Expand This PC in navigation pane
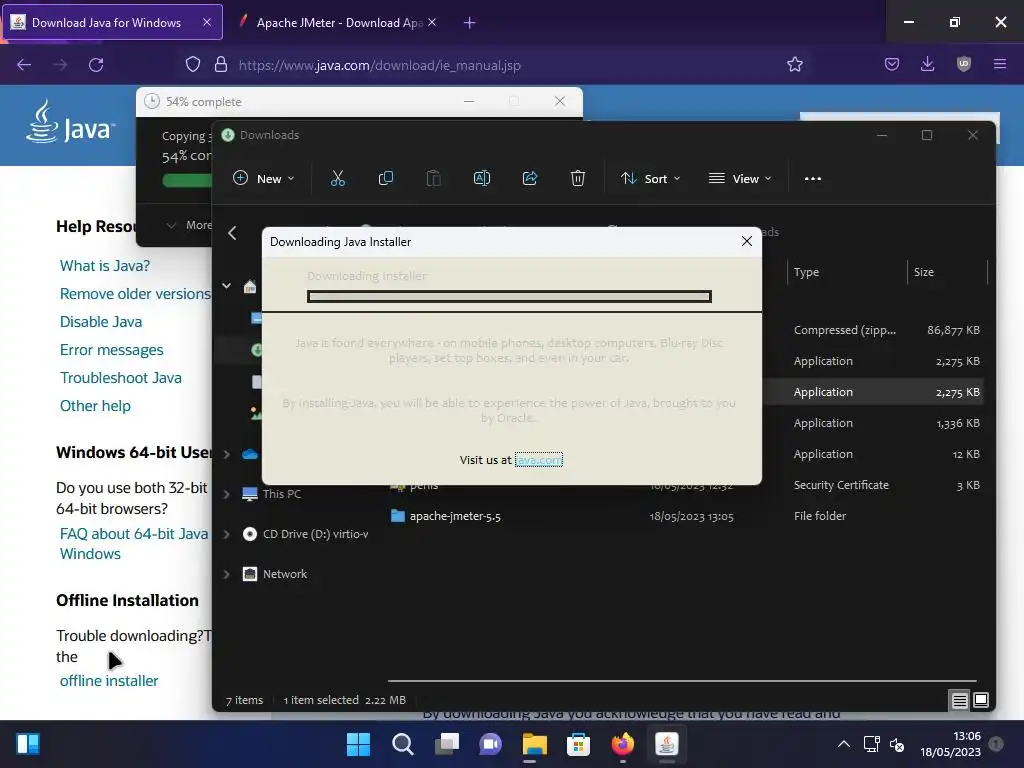This screenshot has width=1024, height=768. coord(227,494)
